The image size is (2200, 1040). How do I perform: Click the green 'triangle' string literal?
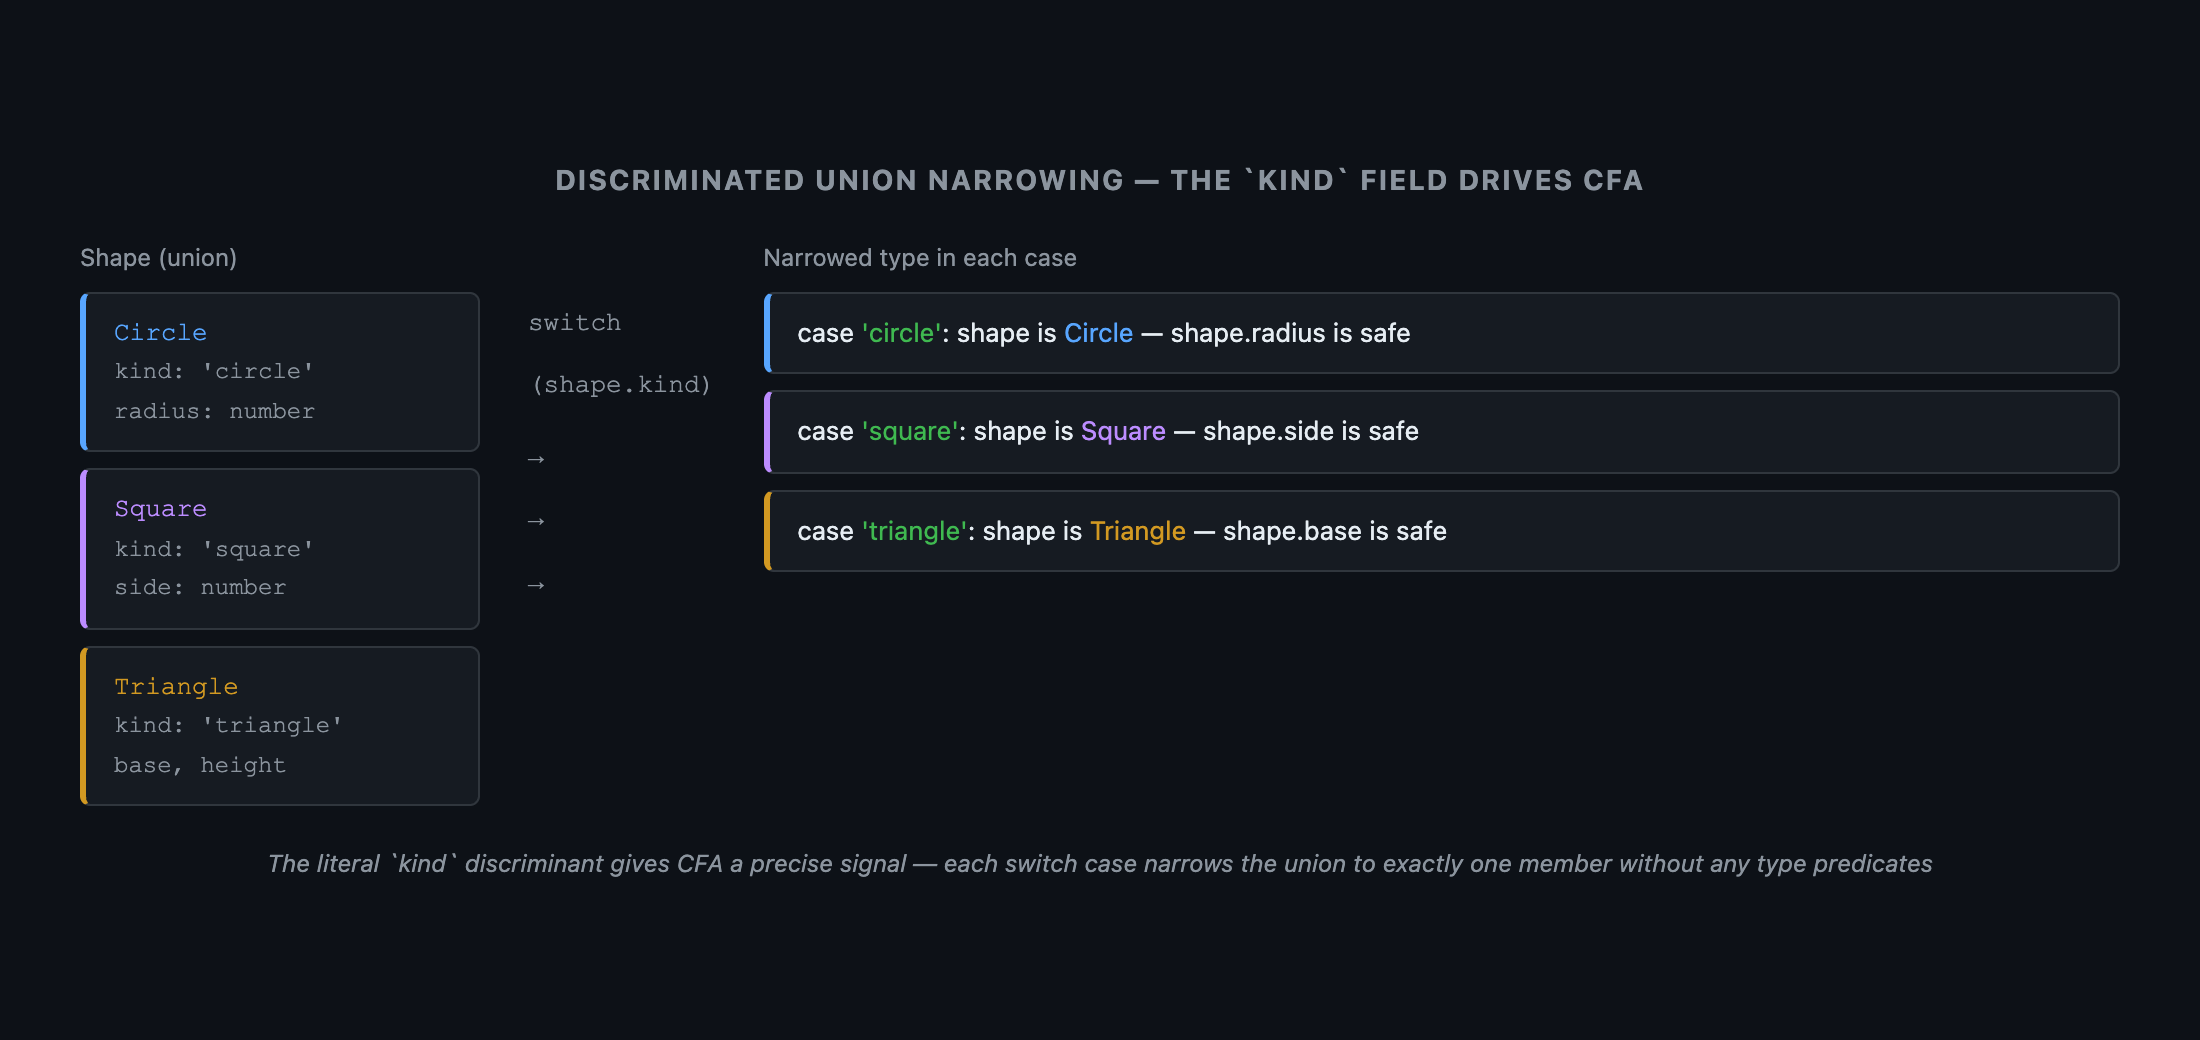point(914,531)
